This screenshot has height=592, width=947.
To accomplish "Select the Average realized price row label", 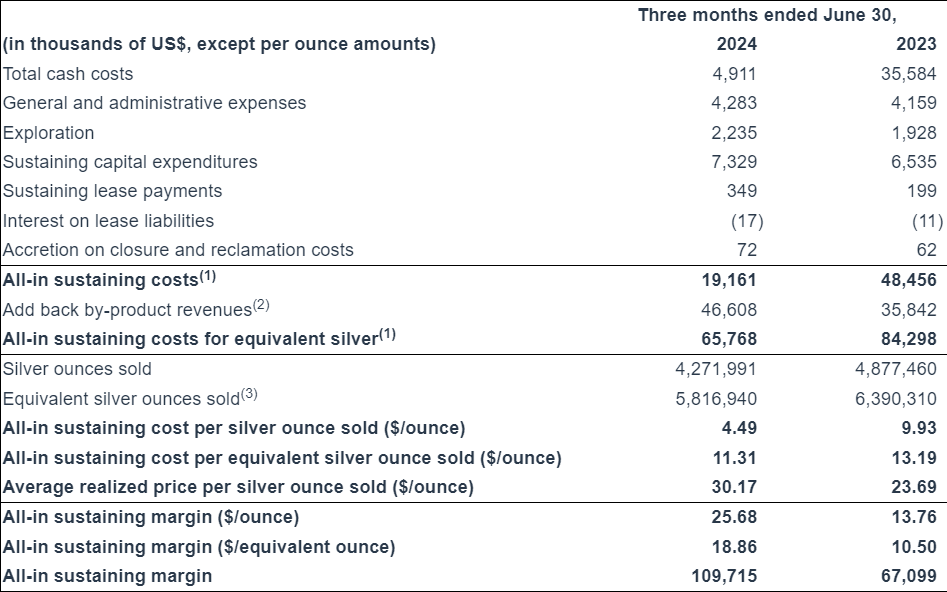I will pyautogui.click(x=238, y=487).
